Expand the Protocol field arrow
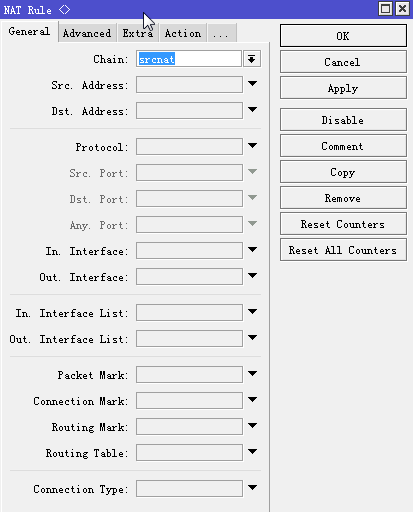The height and width of the screenshot is (512, 413). click(x=252, y=145)
